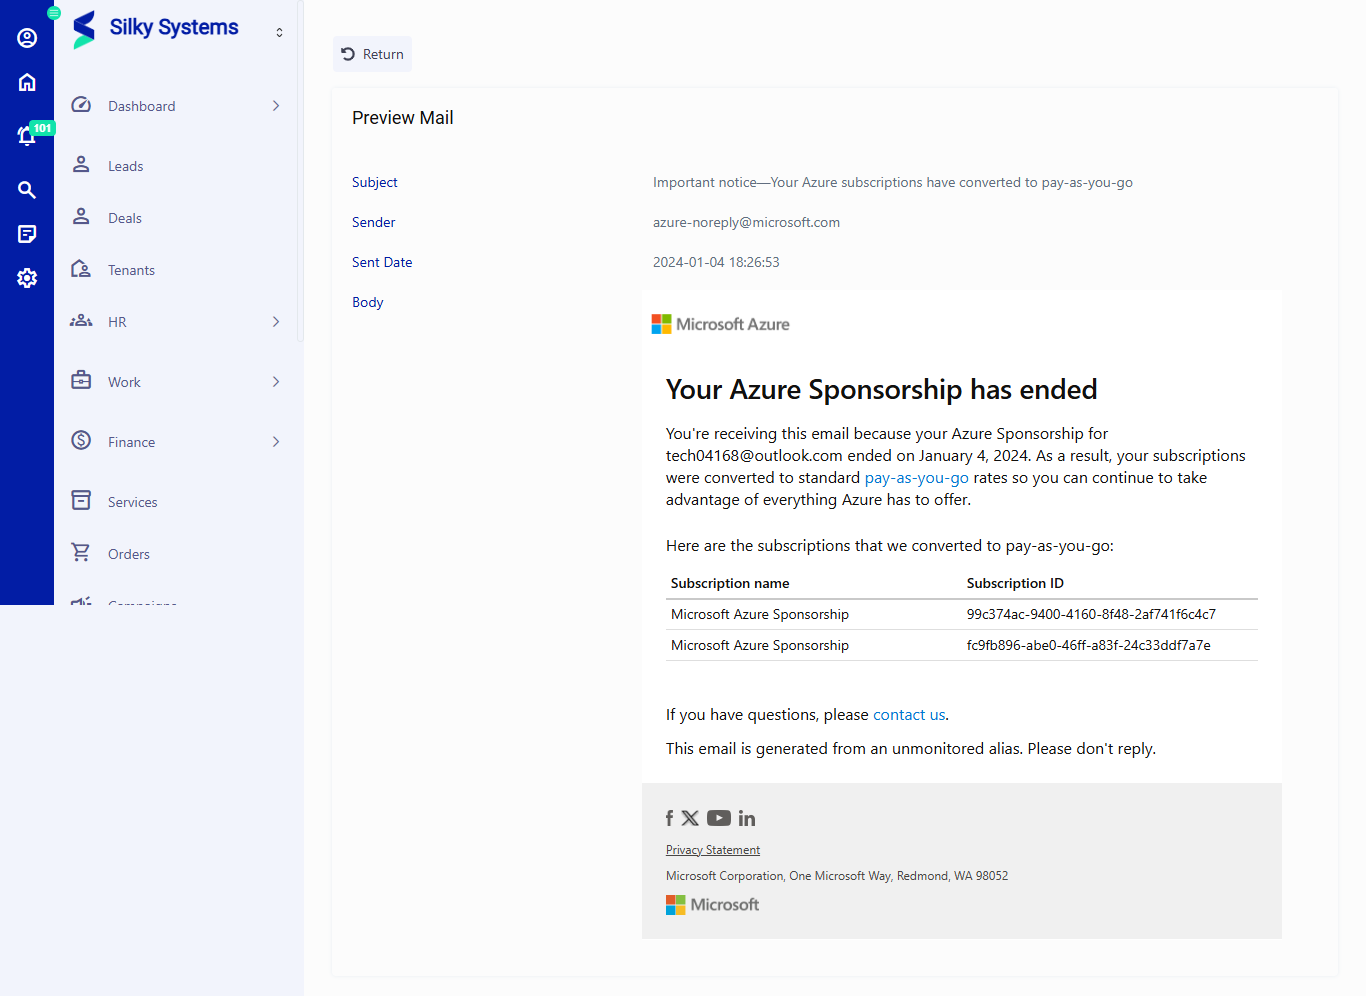Go to home icon in left rail
This screenshot has height=997, width=1366.
click(27, 82)
